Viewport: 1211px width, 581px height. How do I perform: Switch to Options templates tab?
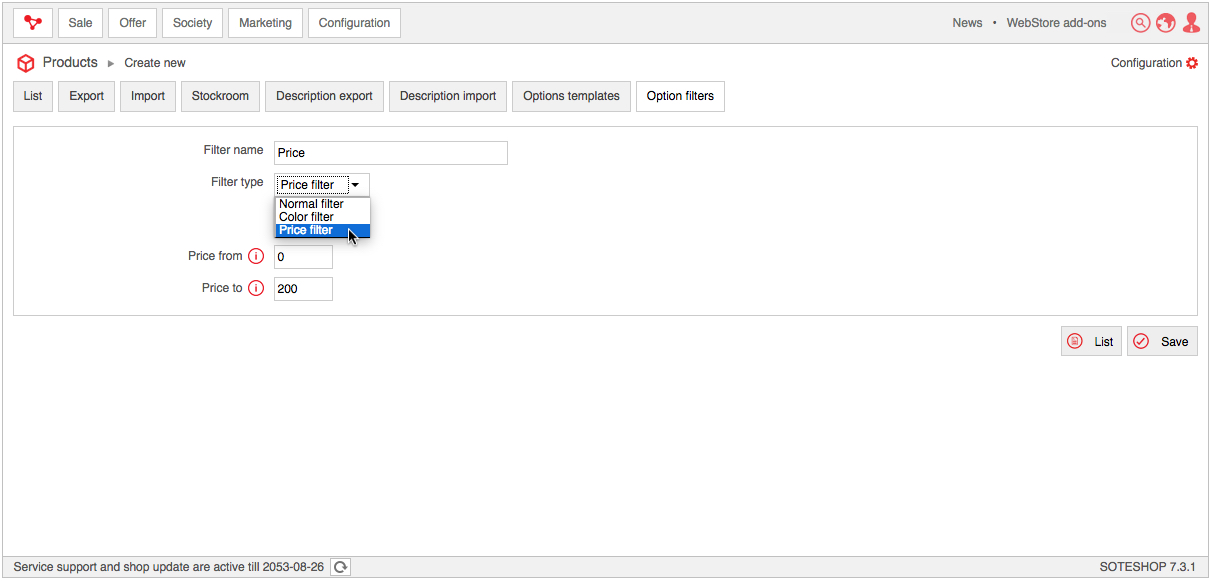[571, 96]
